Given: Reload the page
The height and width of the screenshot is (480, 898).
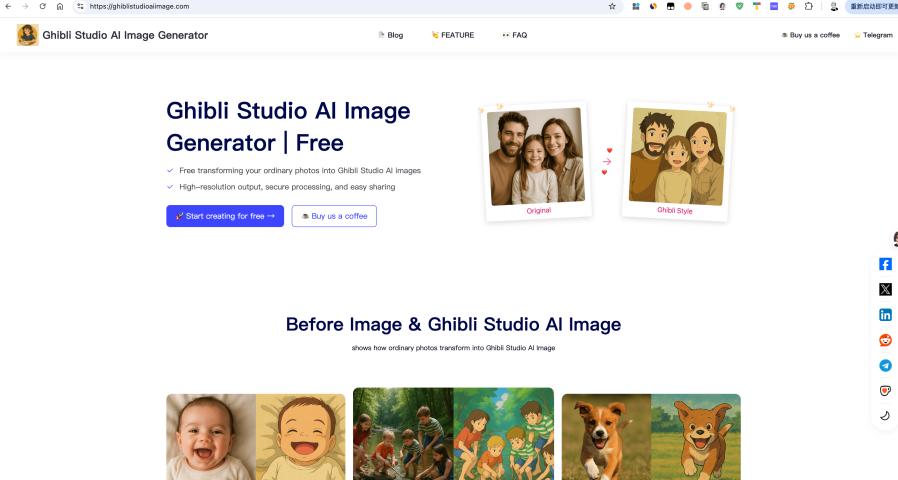Looking at the screenshot, I should 42,6.
